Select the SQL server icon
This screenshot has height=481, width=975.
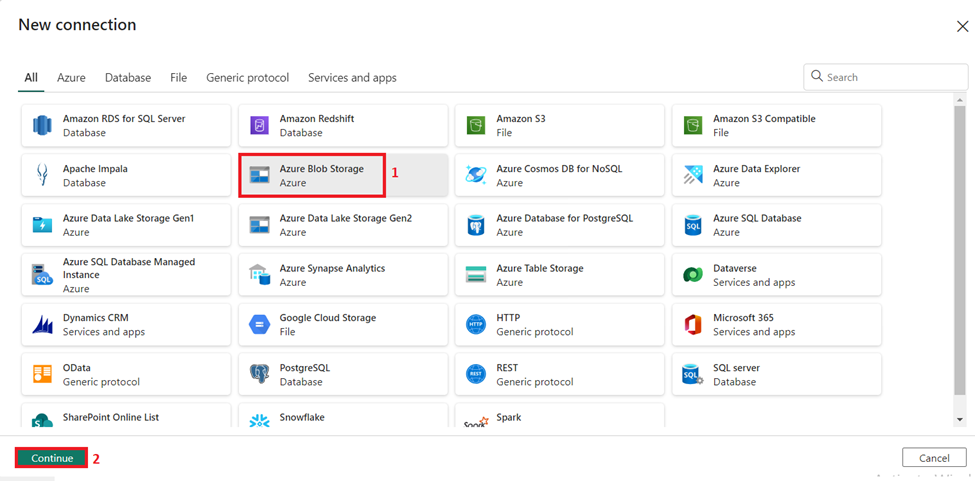coord(692,374)
